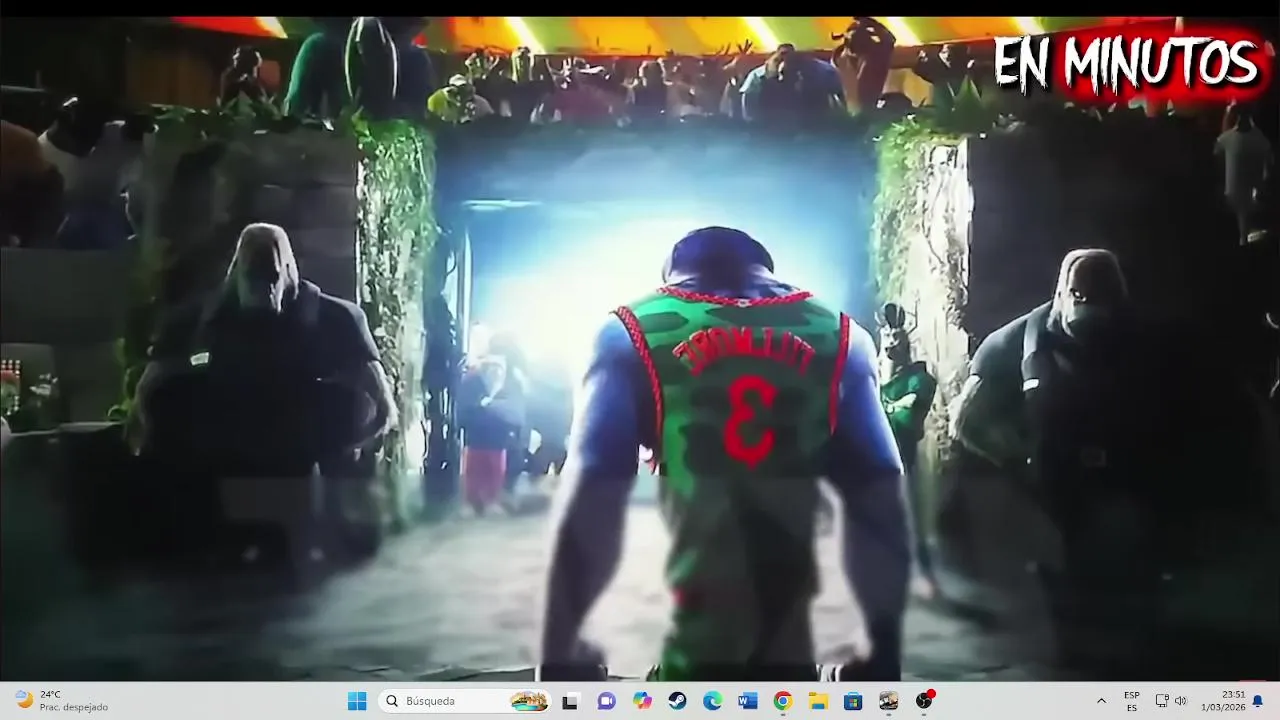Screen dimensions: 1280x720
Task: Open File Explorer folder icon
Action: click(x=818, y=701)
